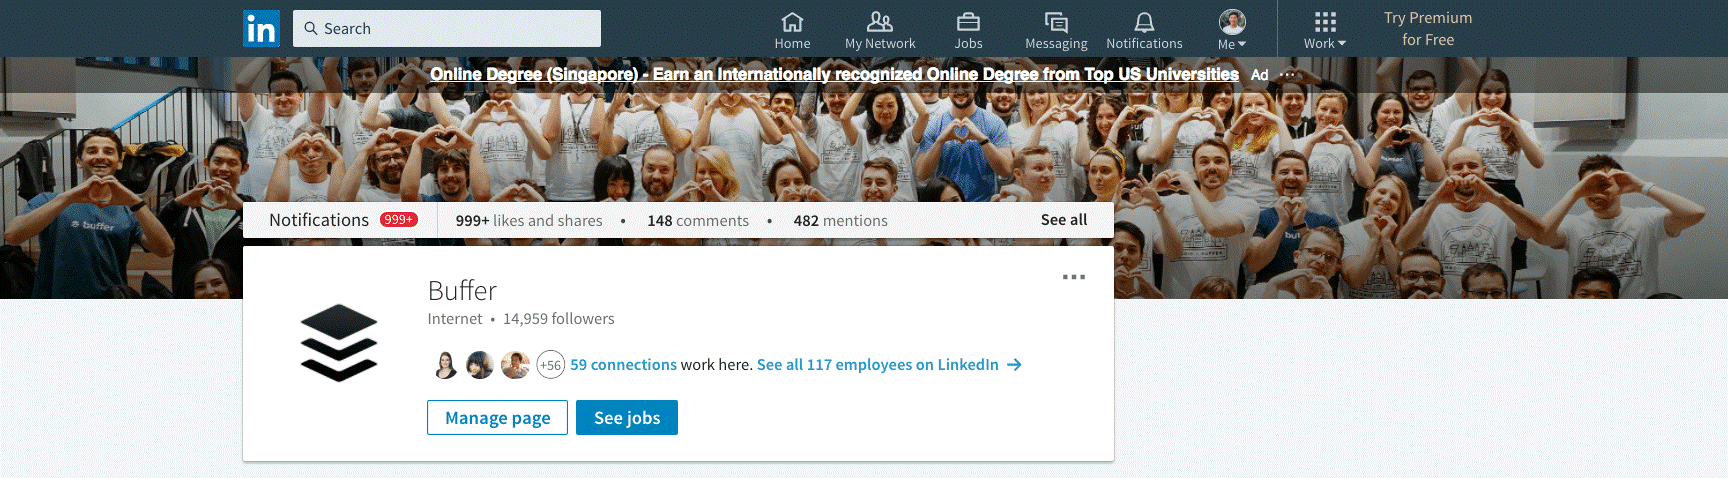
Task: Open the ad options ellipsis menu
Action: (x=1287, y=75)
